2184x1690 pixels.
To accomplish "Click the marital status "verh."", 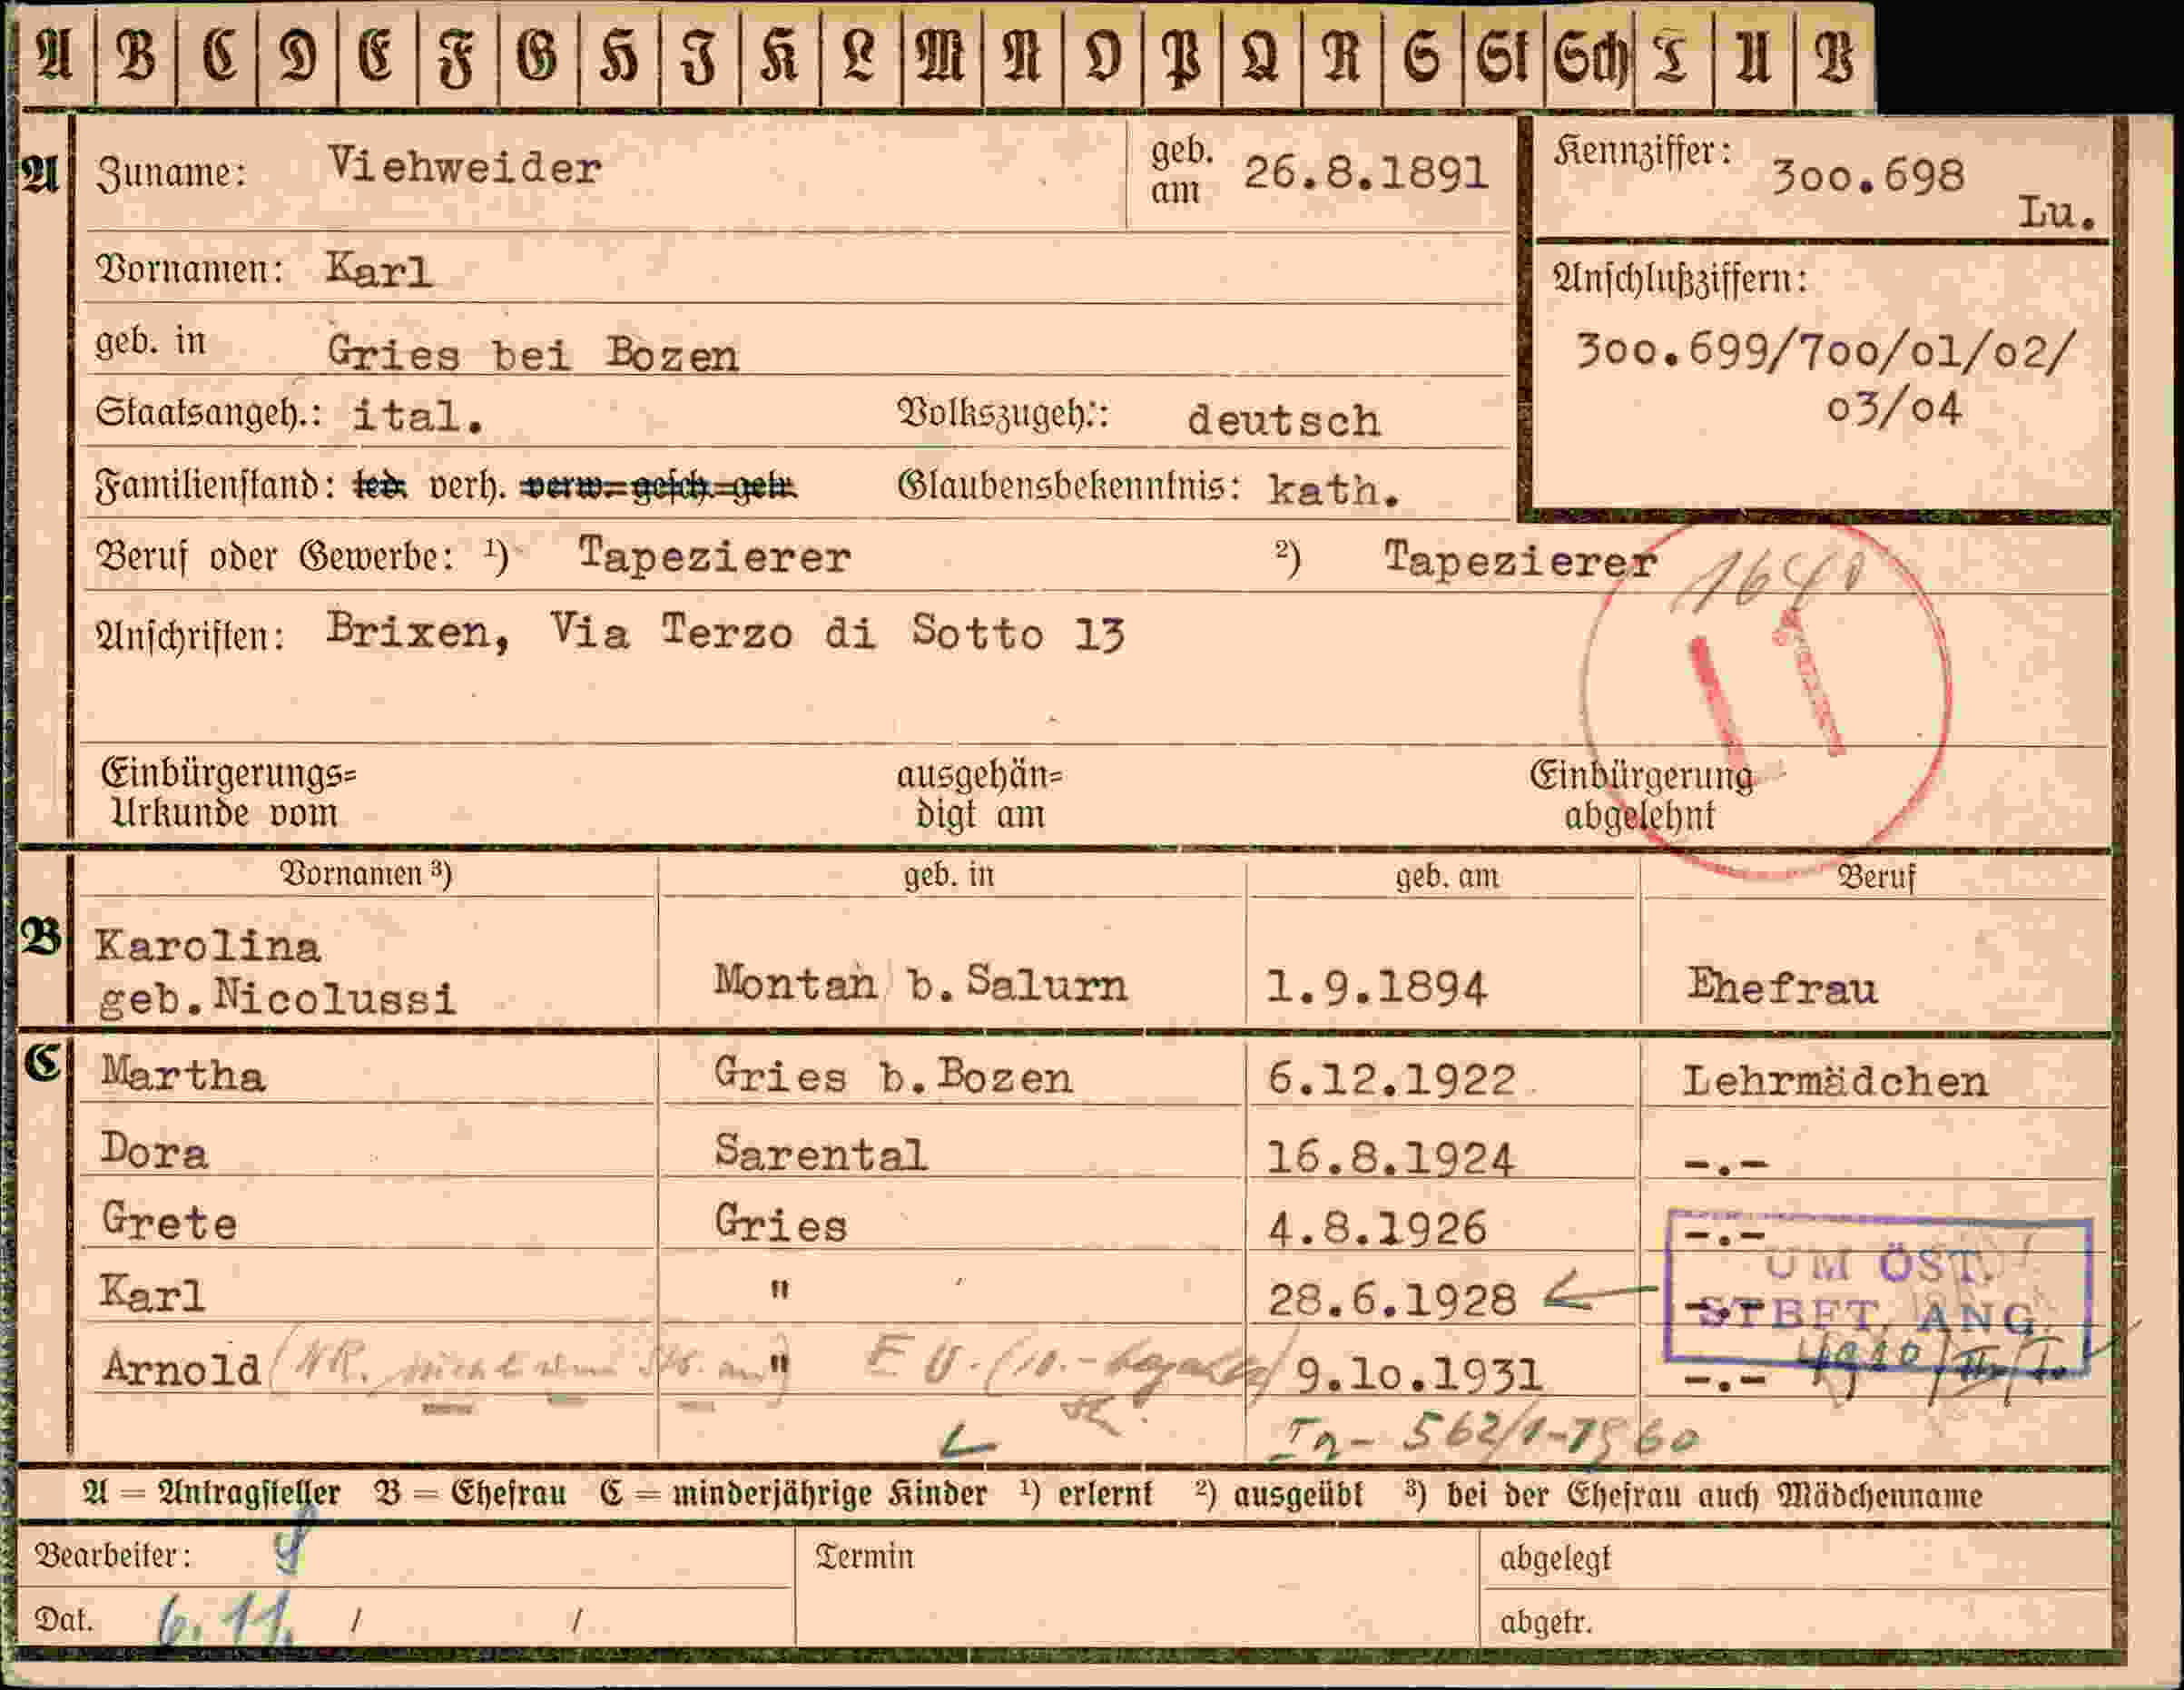I will 467,487.
